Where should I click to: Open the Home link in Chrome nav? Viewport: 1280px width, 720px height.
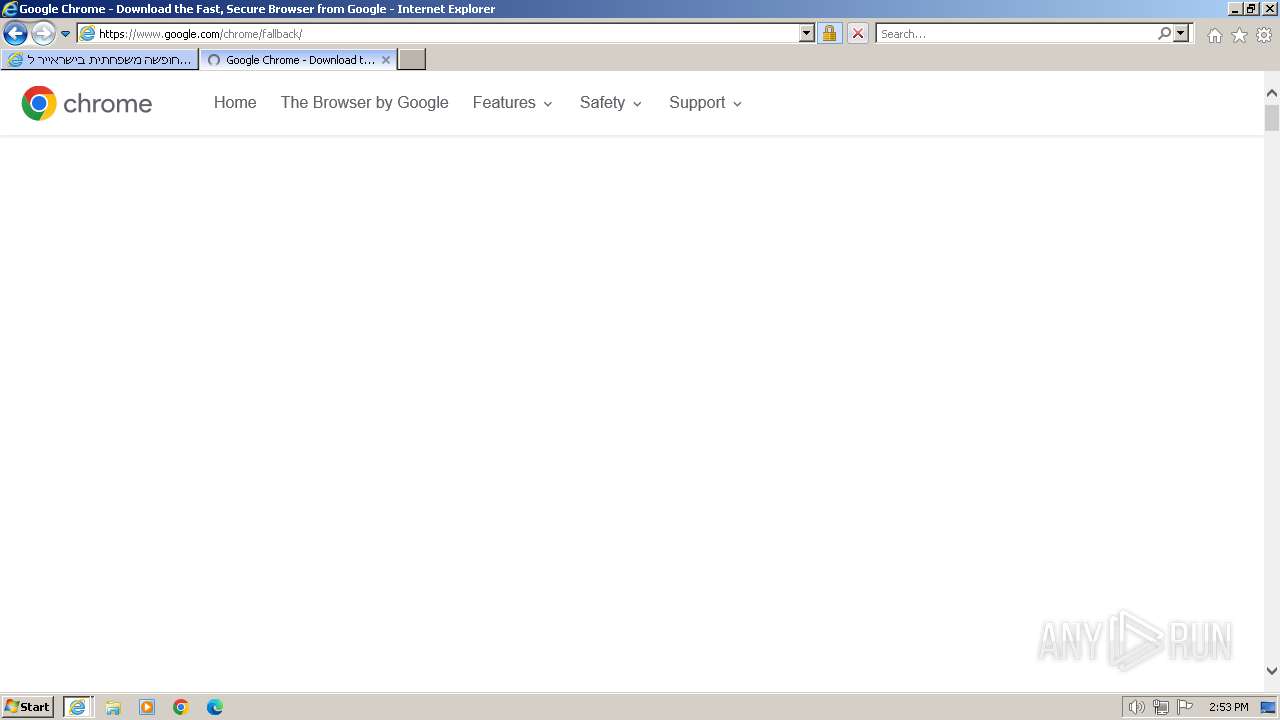[235, 103]
